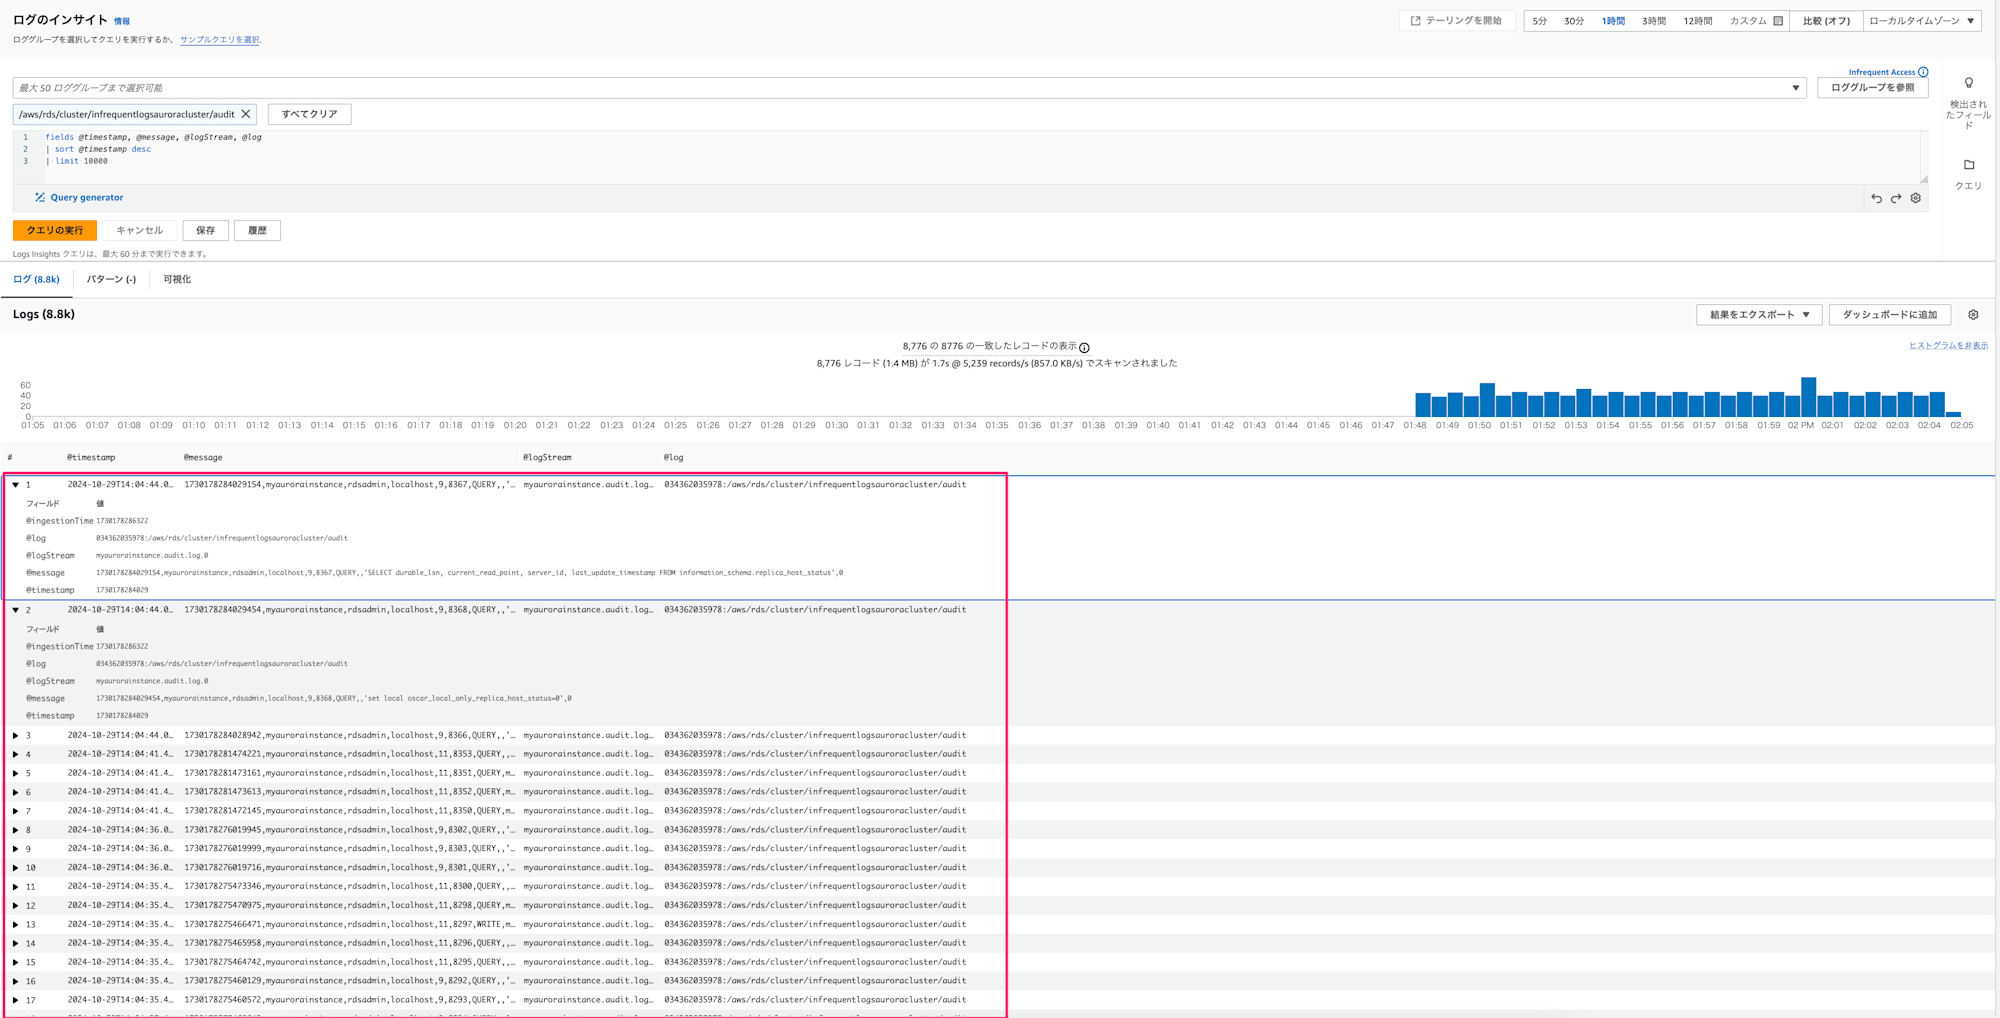
Task: Collapse log row 2
Action: (x=16, y=610)
